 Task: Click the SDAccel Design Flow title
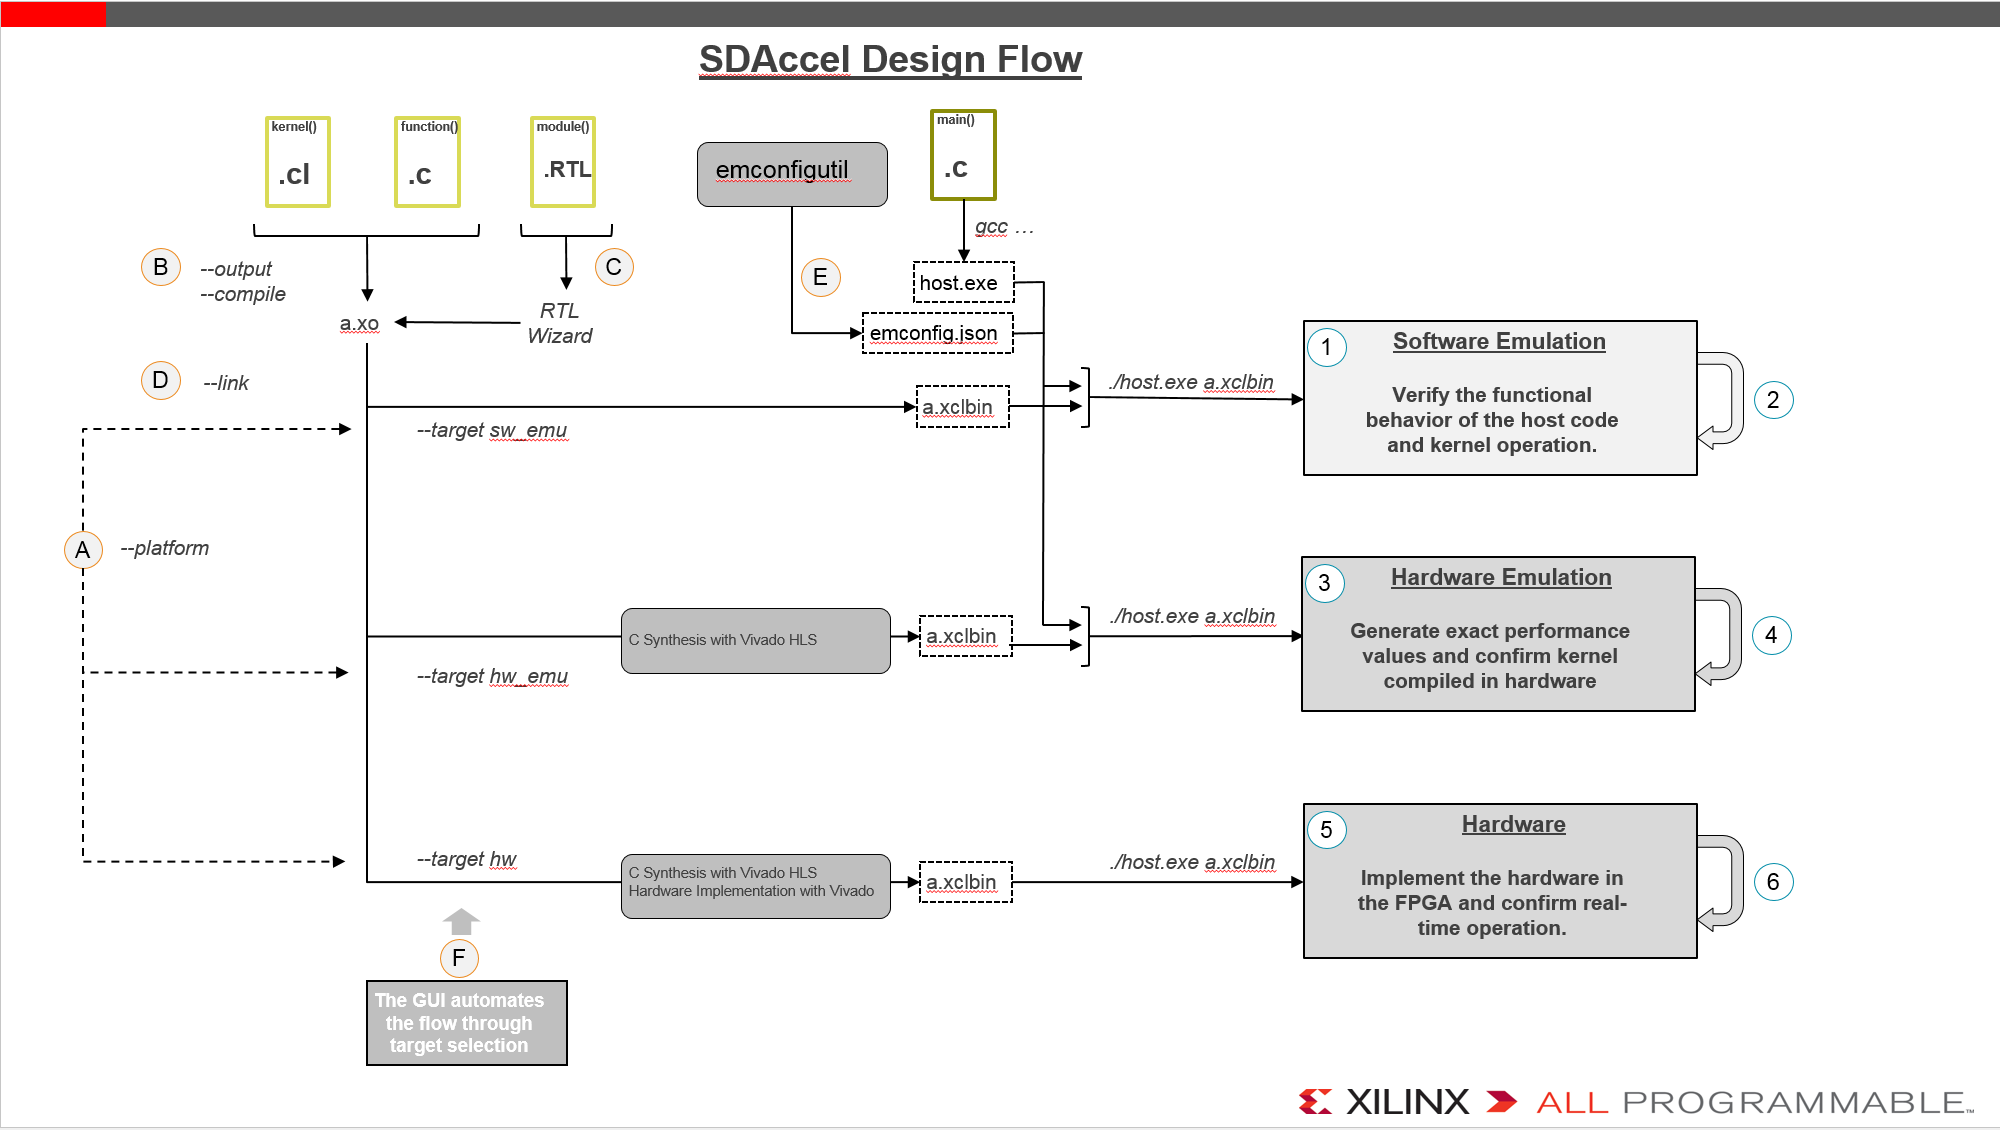(x=890, y=60)
